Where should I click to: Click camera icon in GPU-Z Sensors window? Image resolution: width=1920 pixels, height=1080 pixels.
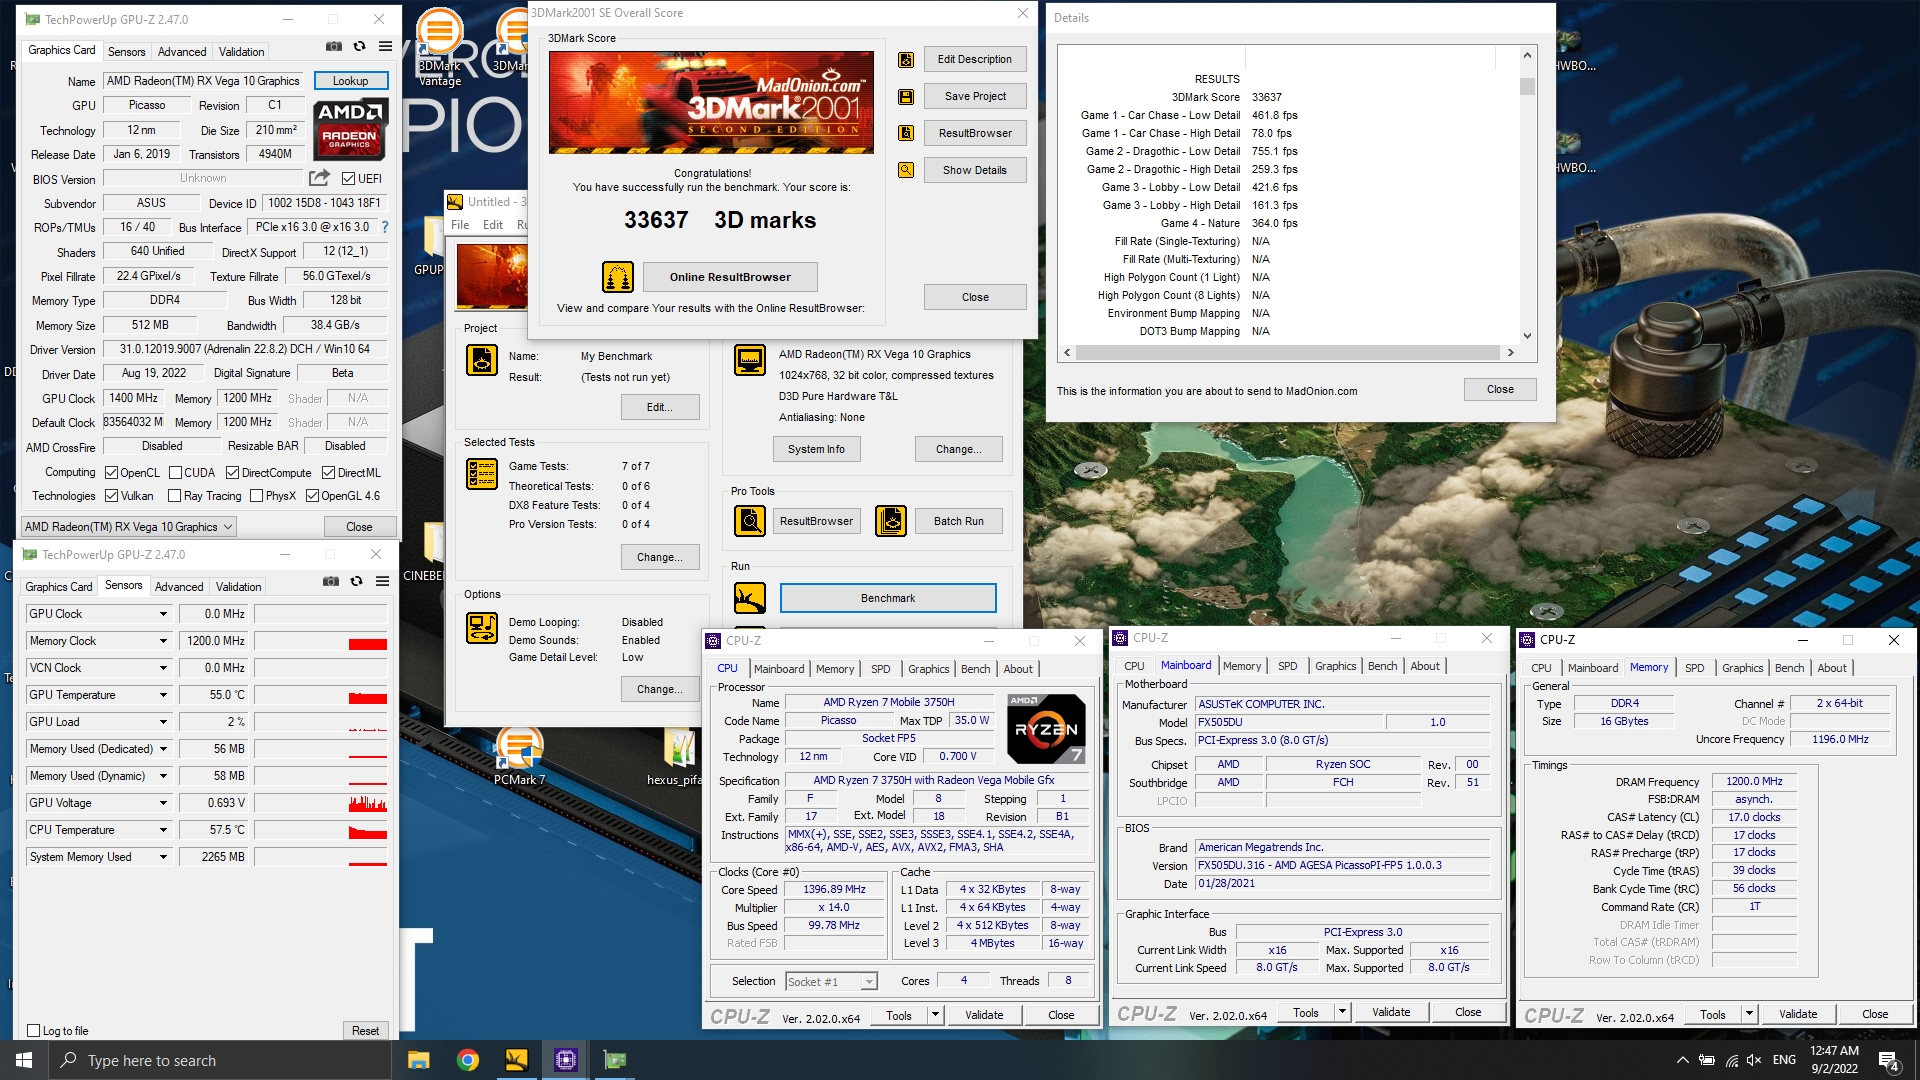(x=331, y=581)
